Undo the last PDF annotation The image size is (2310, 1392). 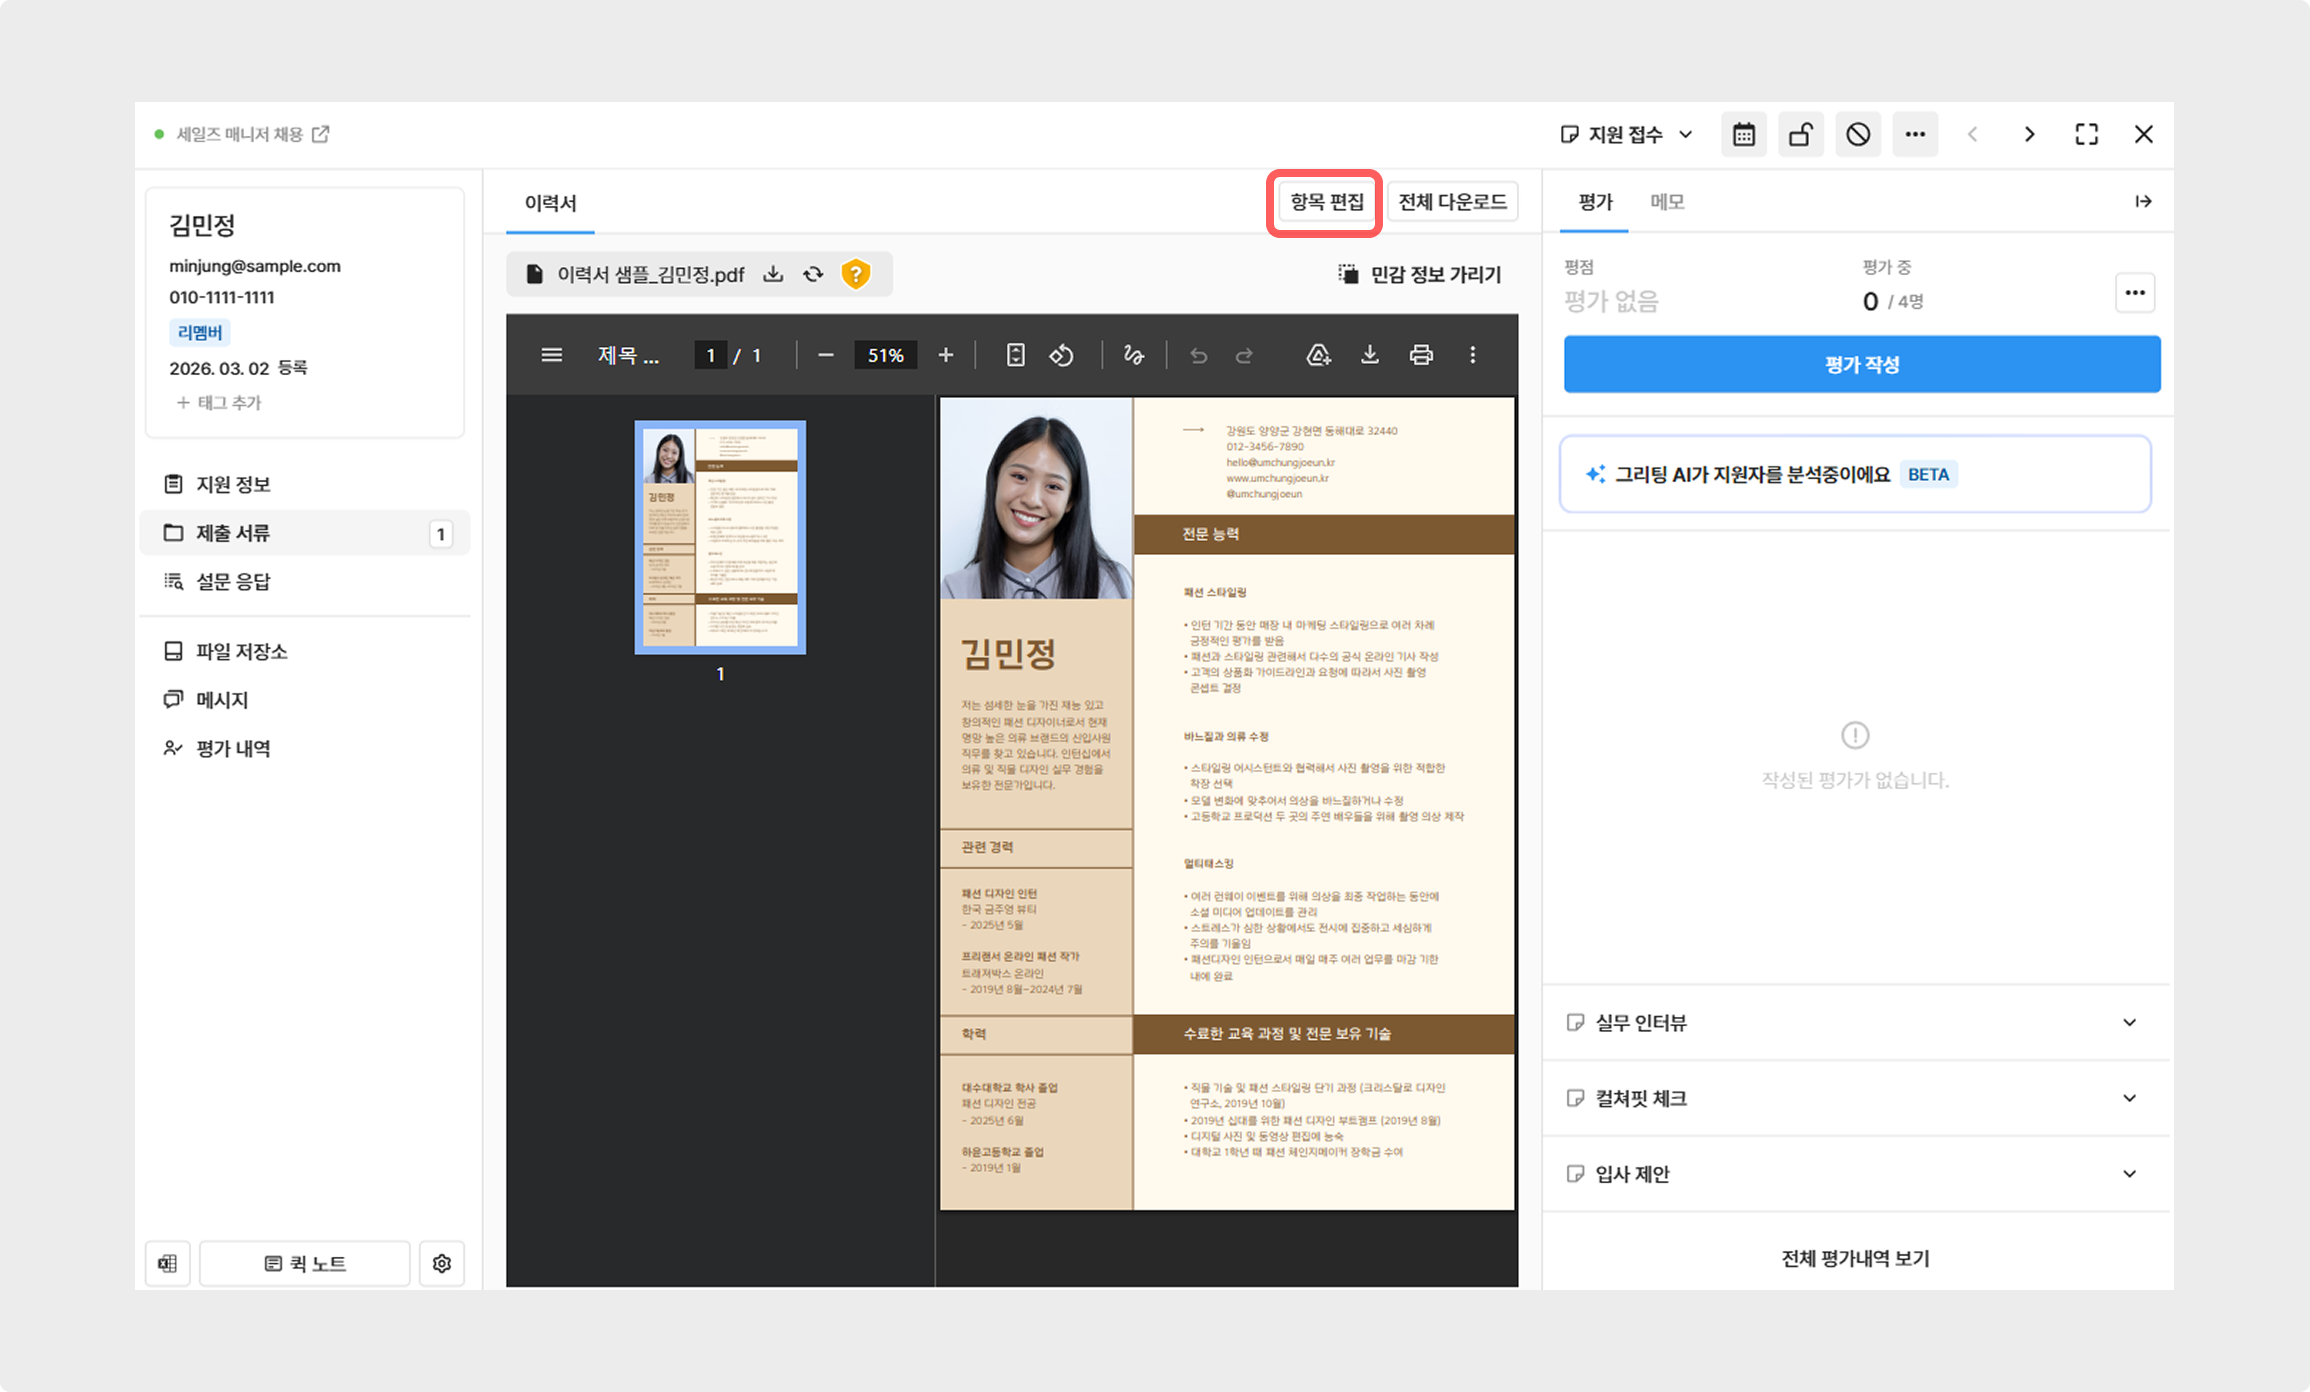[x=1199, y=355]
